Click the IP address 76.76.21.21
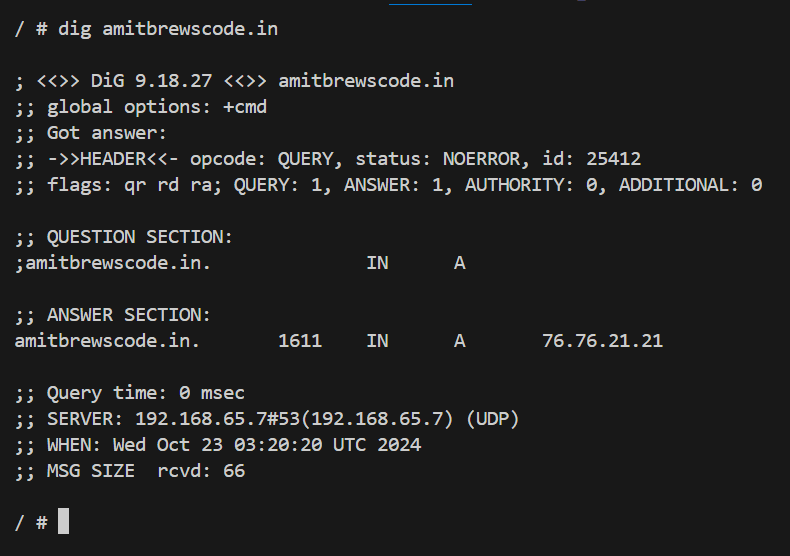This screenshot has height=556, width=790. pos(602,341)
